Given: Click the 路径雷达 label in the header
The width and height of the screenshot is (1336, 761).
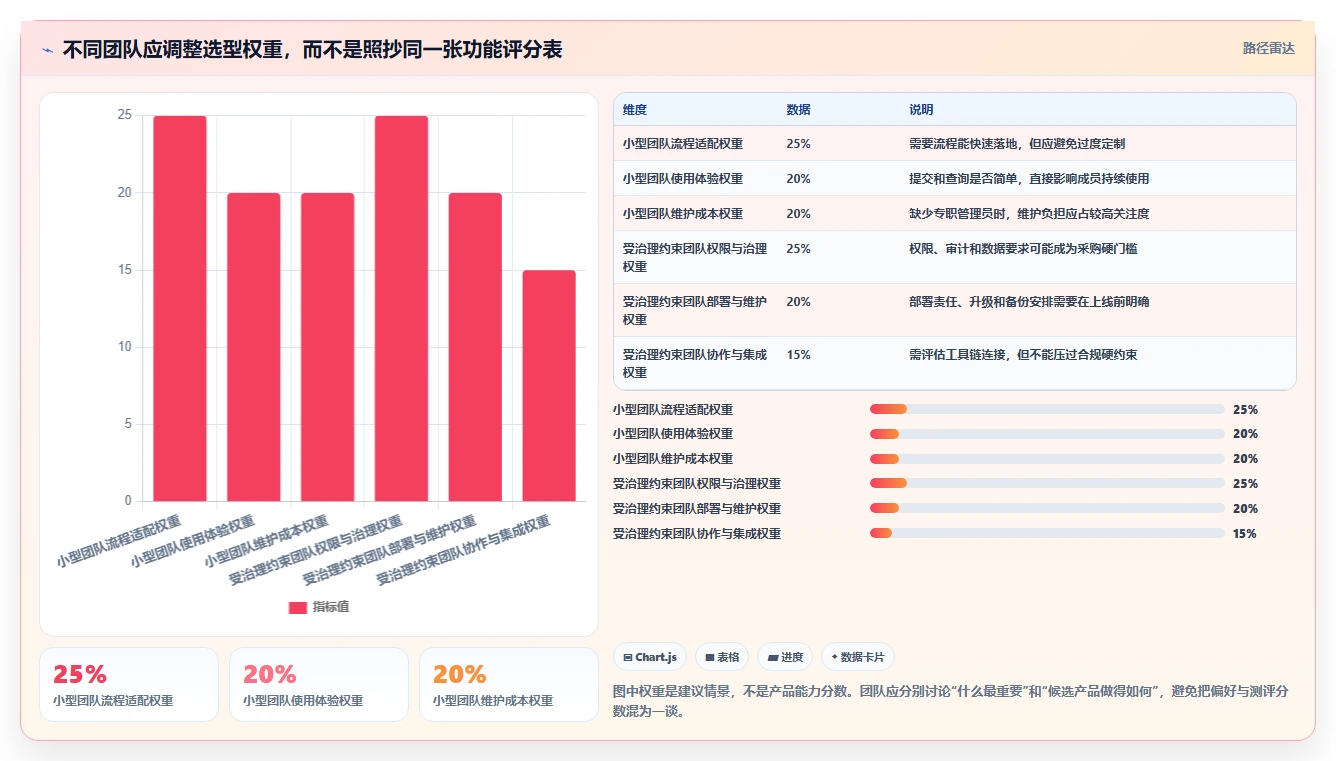Looking at the screenshot, I should (1268, 48).
